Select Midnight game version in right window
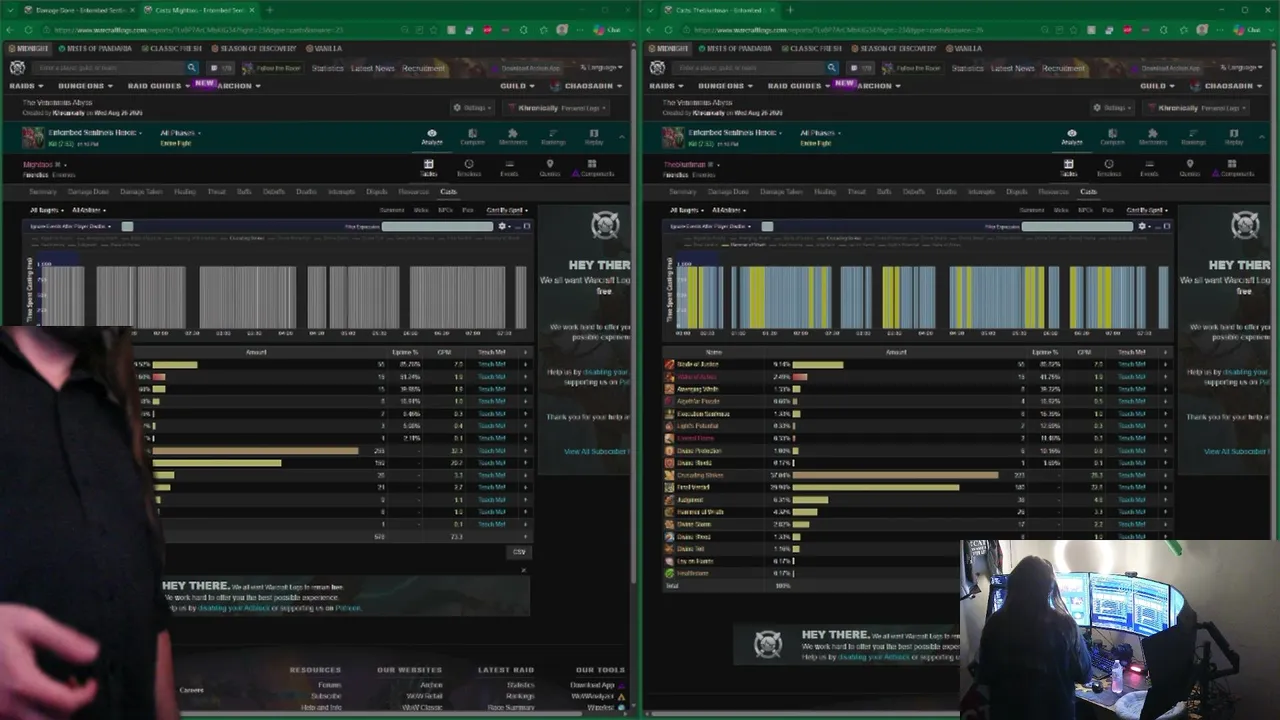 (669, 48)
